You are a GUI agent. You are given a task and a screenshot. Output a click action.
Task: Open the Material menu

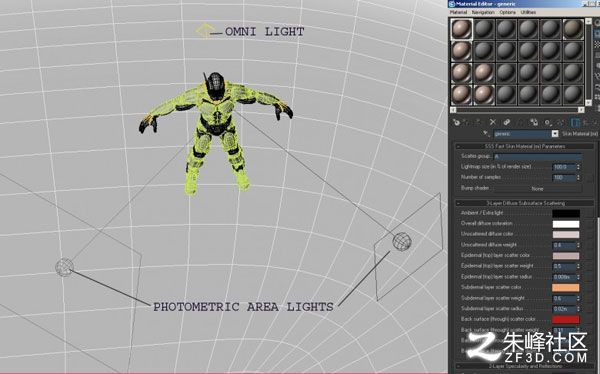458,12
